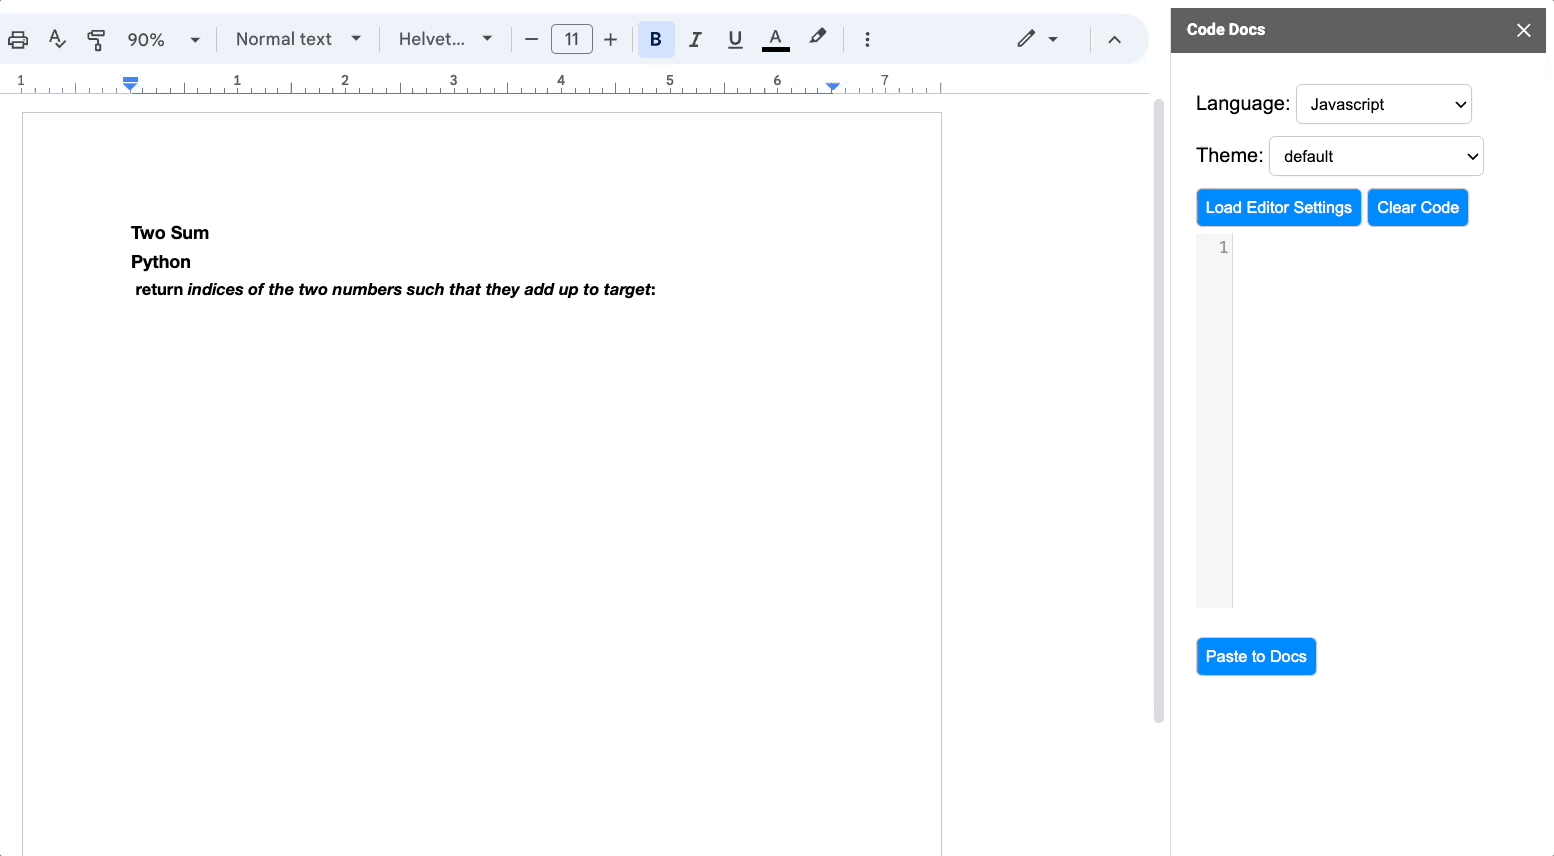This screenshot has width=1554, height=856.
Task: Open the Normal text style dropdown
Action: click(x=298, y=40)
